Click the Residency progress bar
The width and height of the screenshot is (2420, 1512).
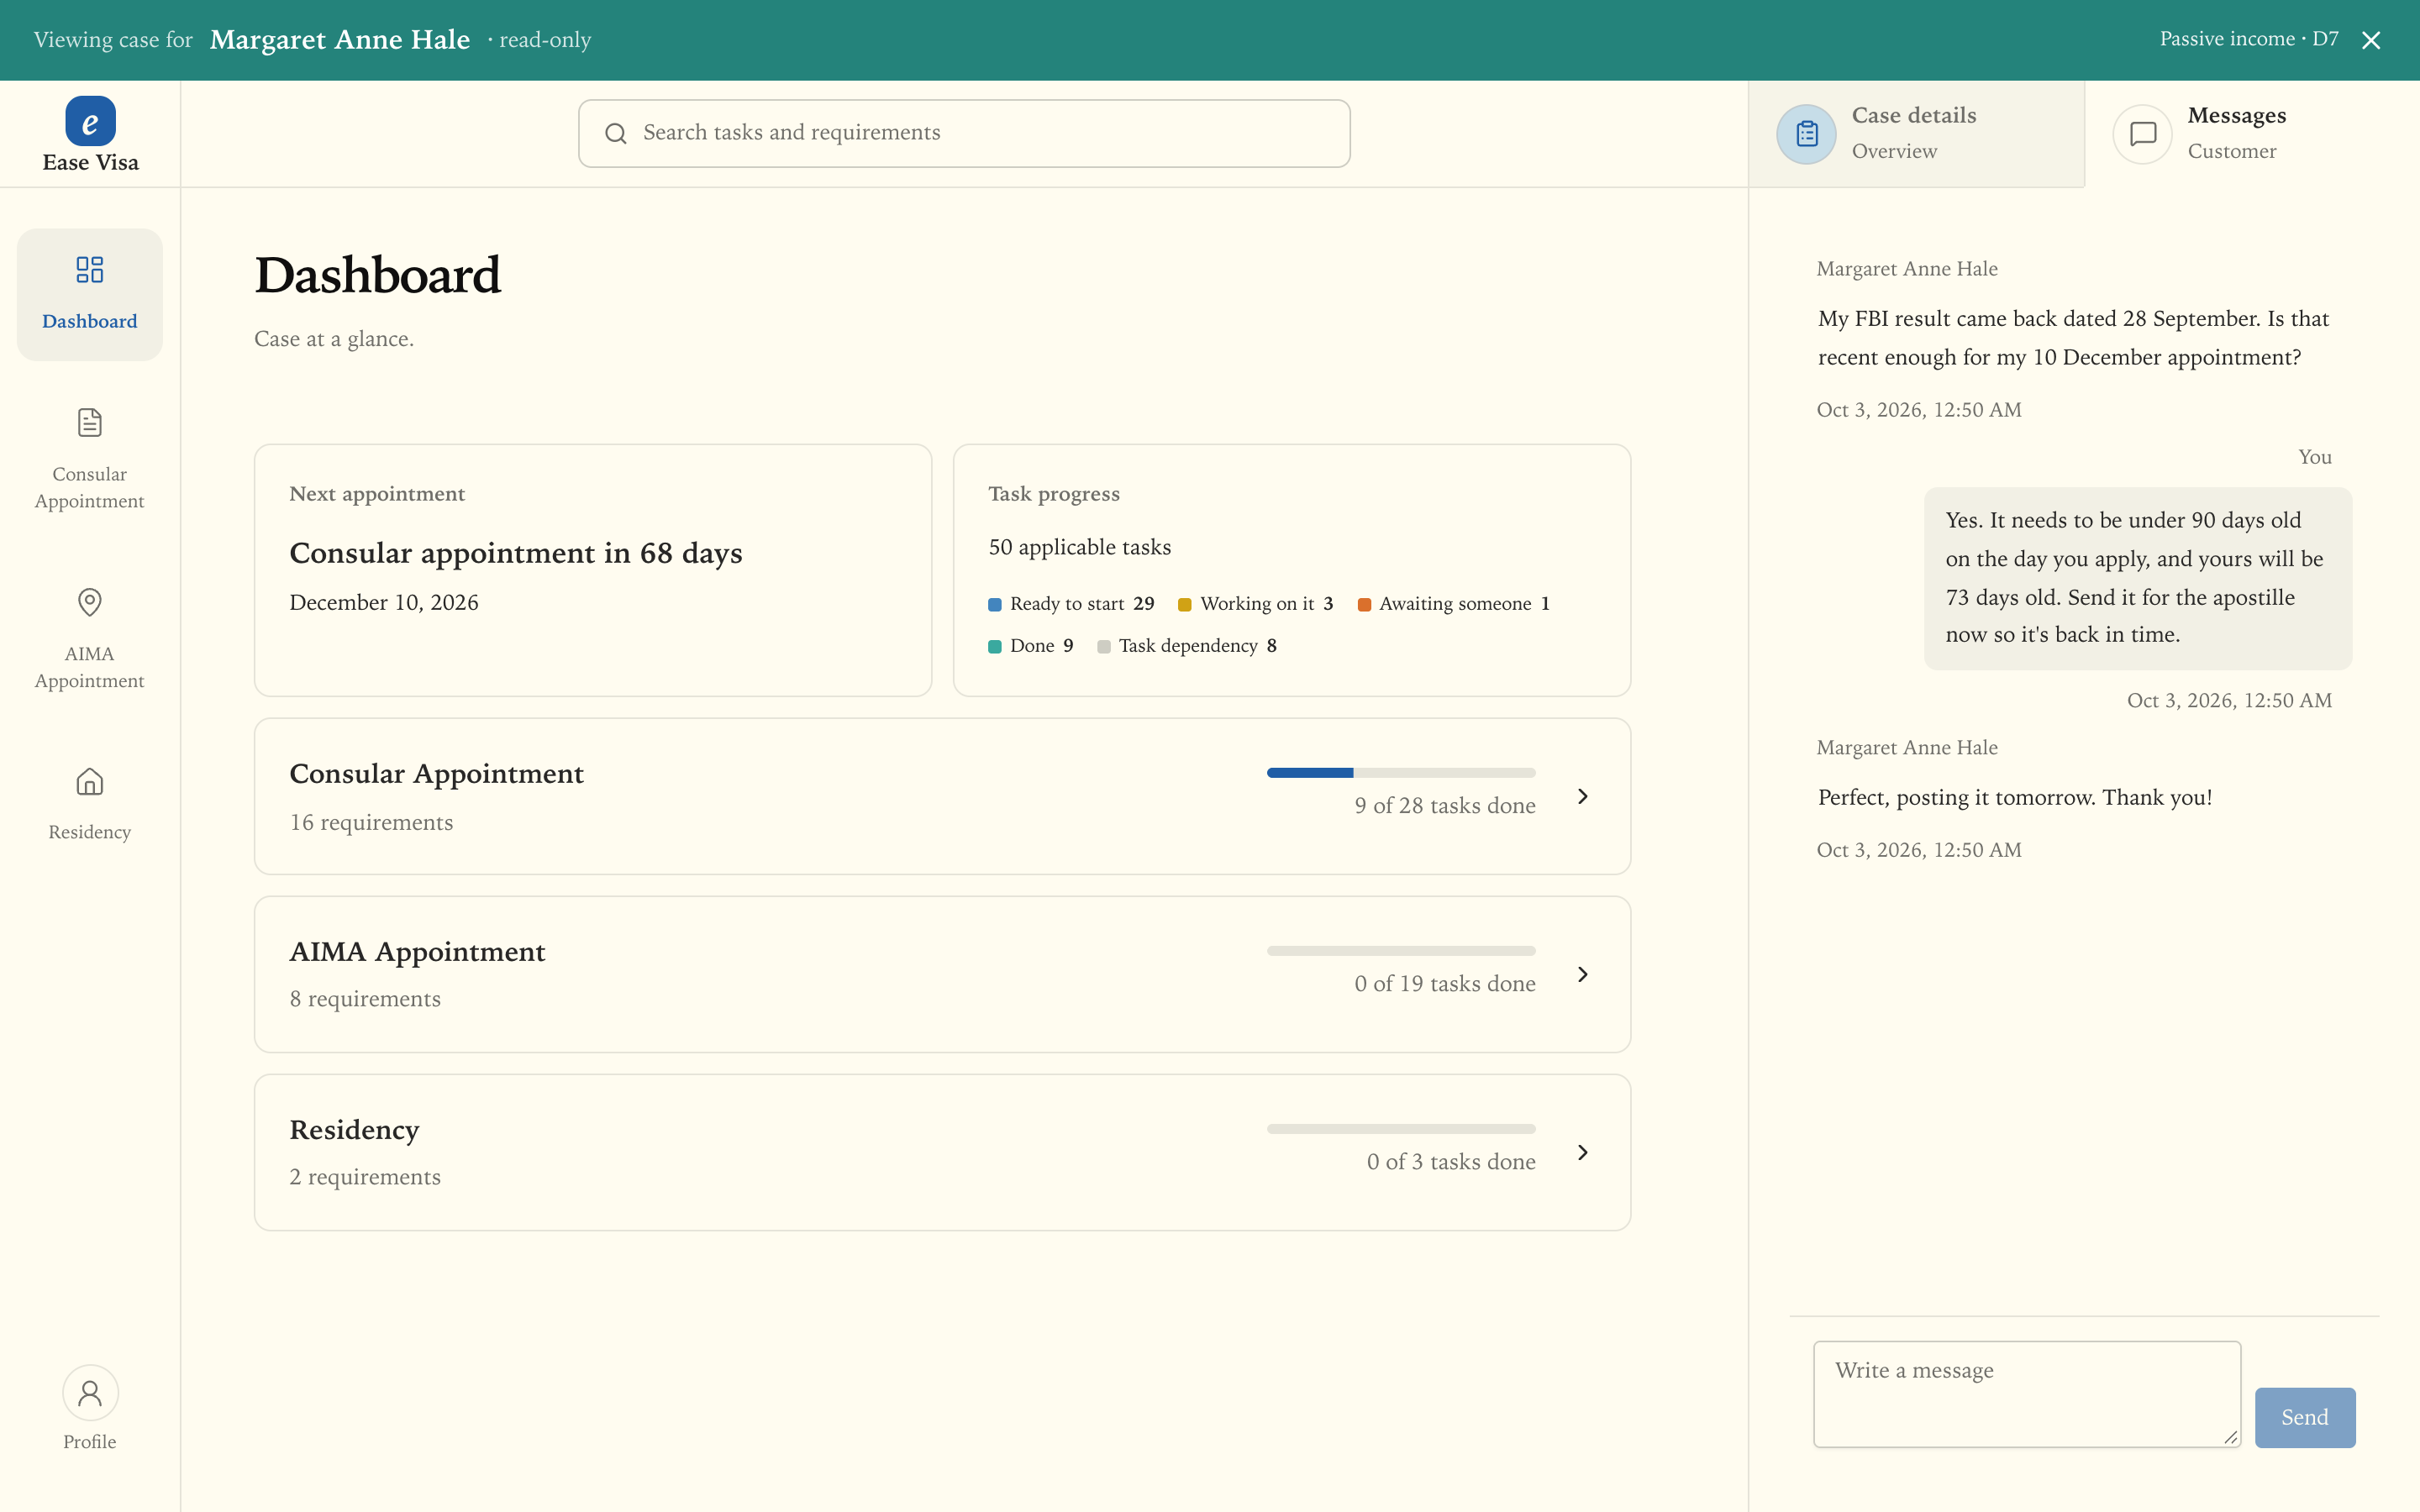point(1401,1128)
